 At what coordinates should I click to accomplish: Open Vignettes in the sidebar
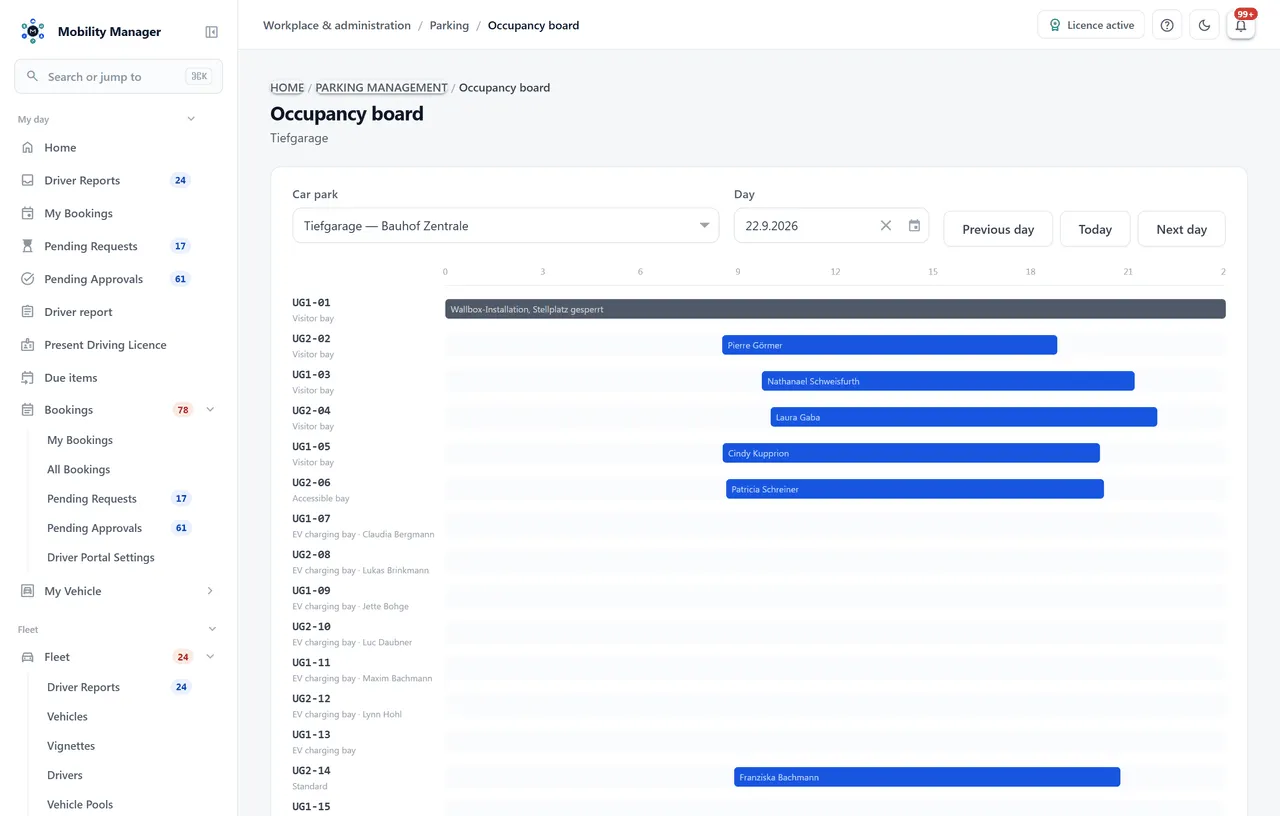point(71,746)
